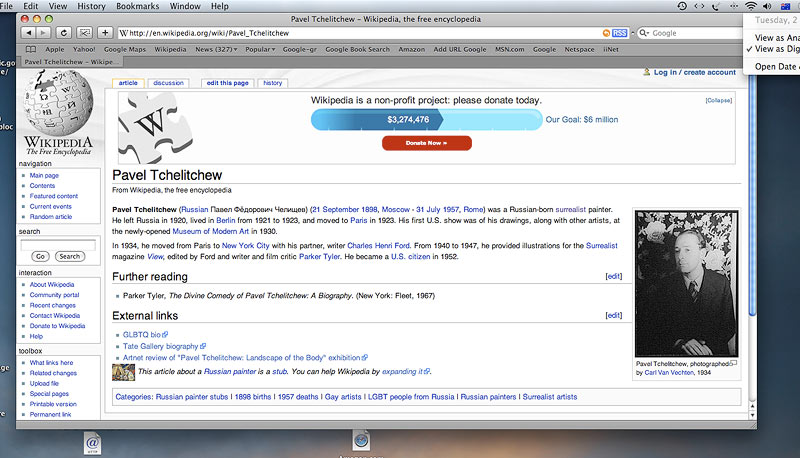Click the orange icon beside RSS badge

606,33
